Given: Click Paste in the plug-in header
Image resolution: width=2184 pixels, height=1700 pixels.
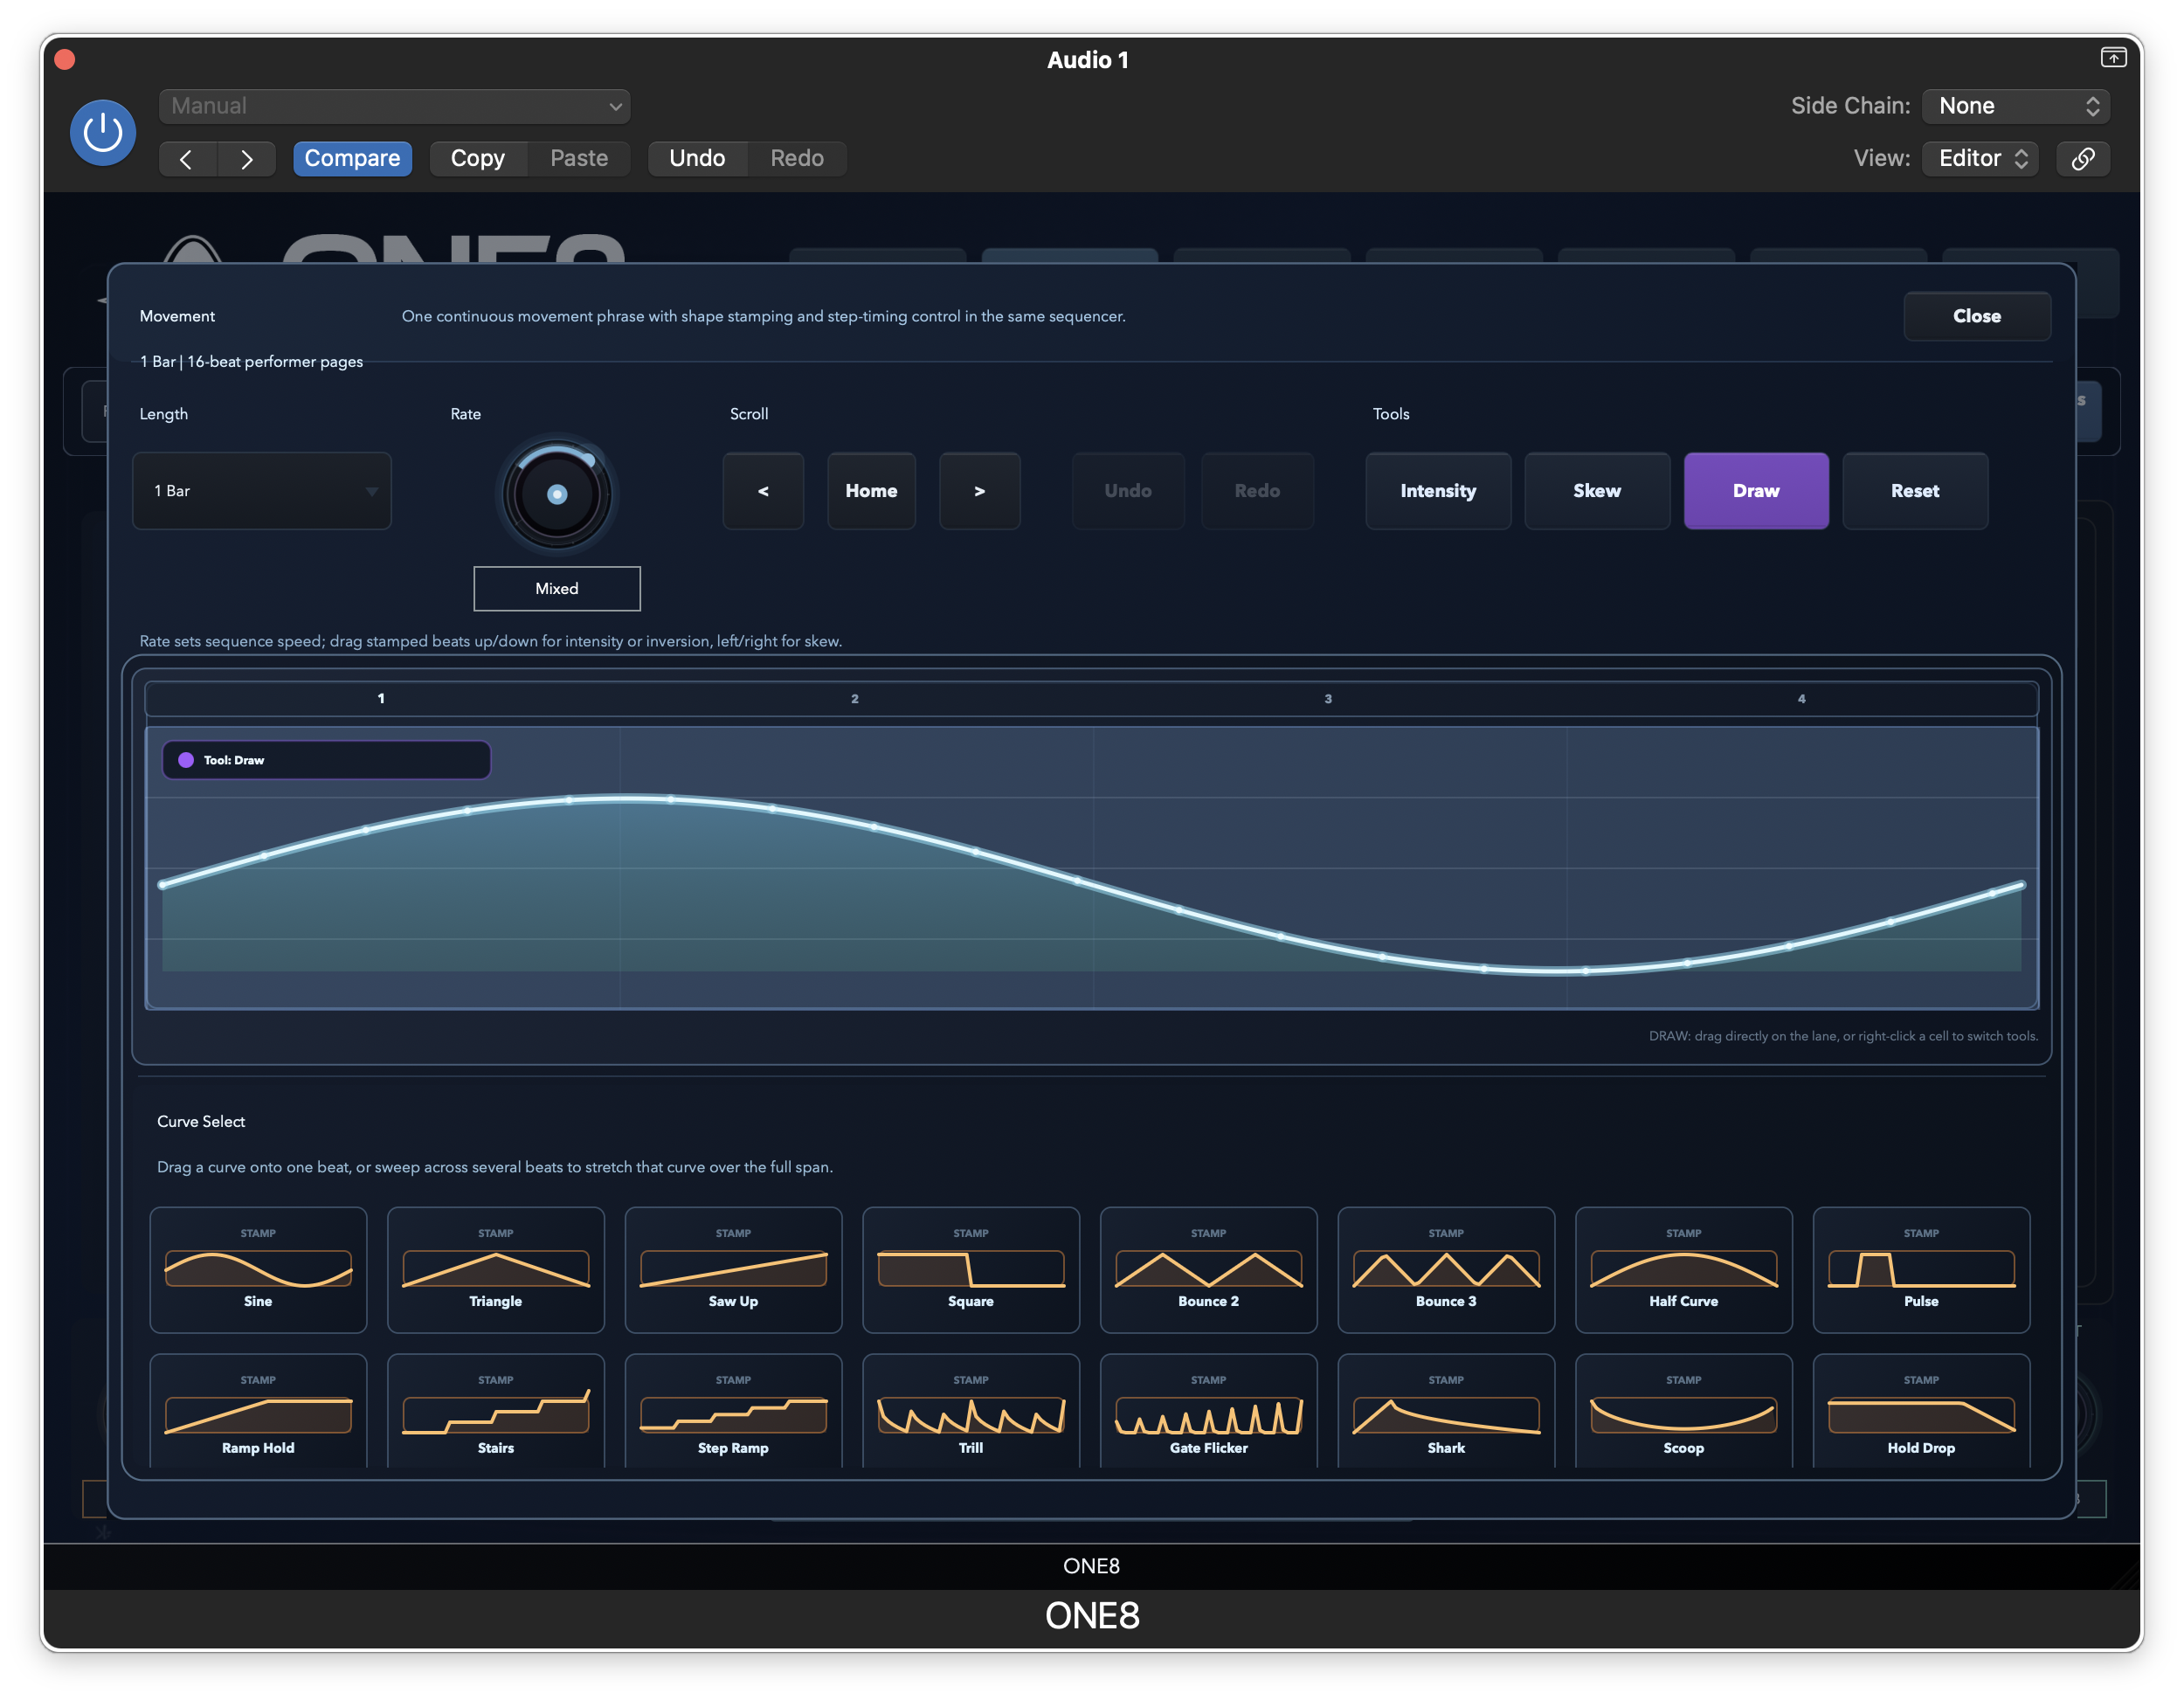Looking at the screenshot, I should click(579, 159).
